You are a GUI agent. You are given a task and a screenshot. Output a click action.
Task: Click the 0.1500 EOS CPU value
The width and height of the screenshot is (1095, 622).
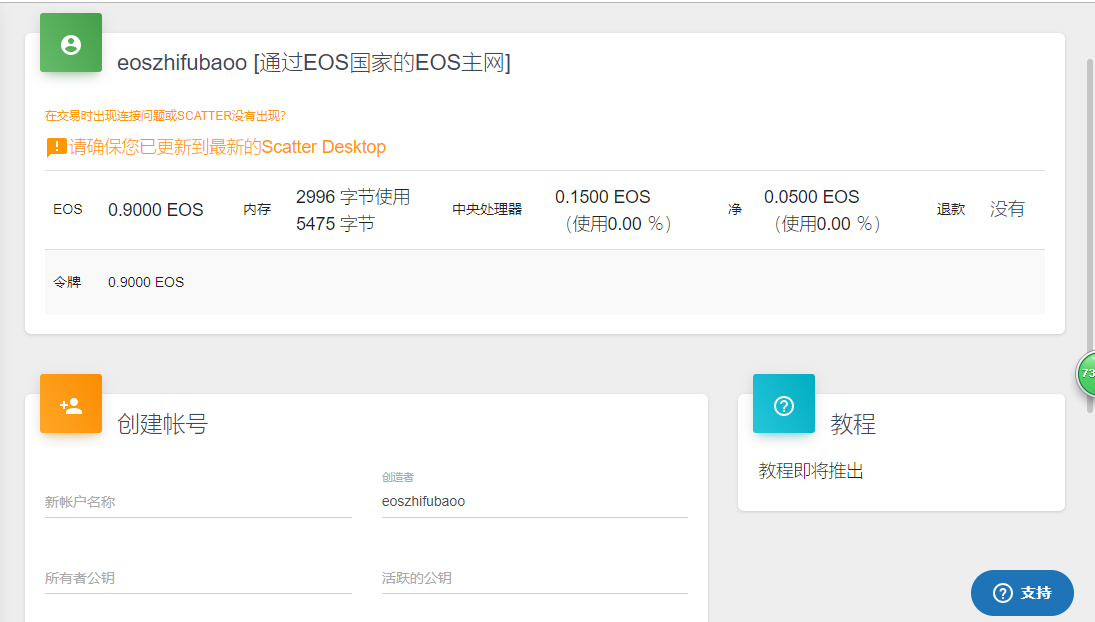pos(603,197)
